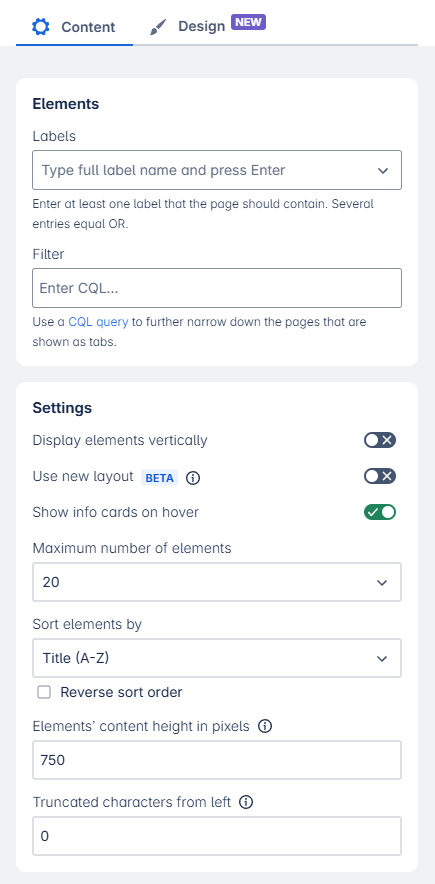Click the content height field showing 750
435x884 pixels.
217,760
